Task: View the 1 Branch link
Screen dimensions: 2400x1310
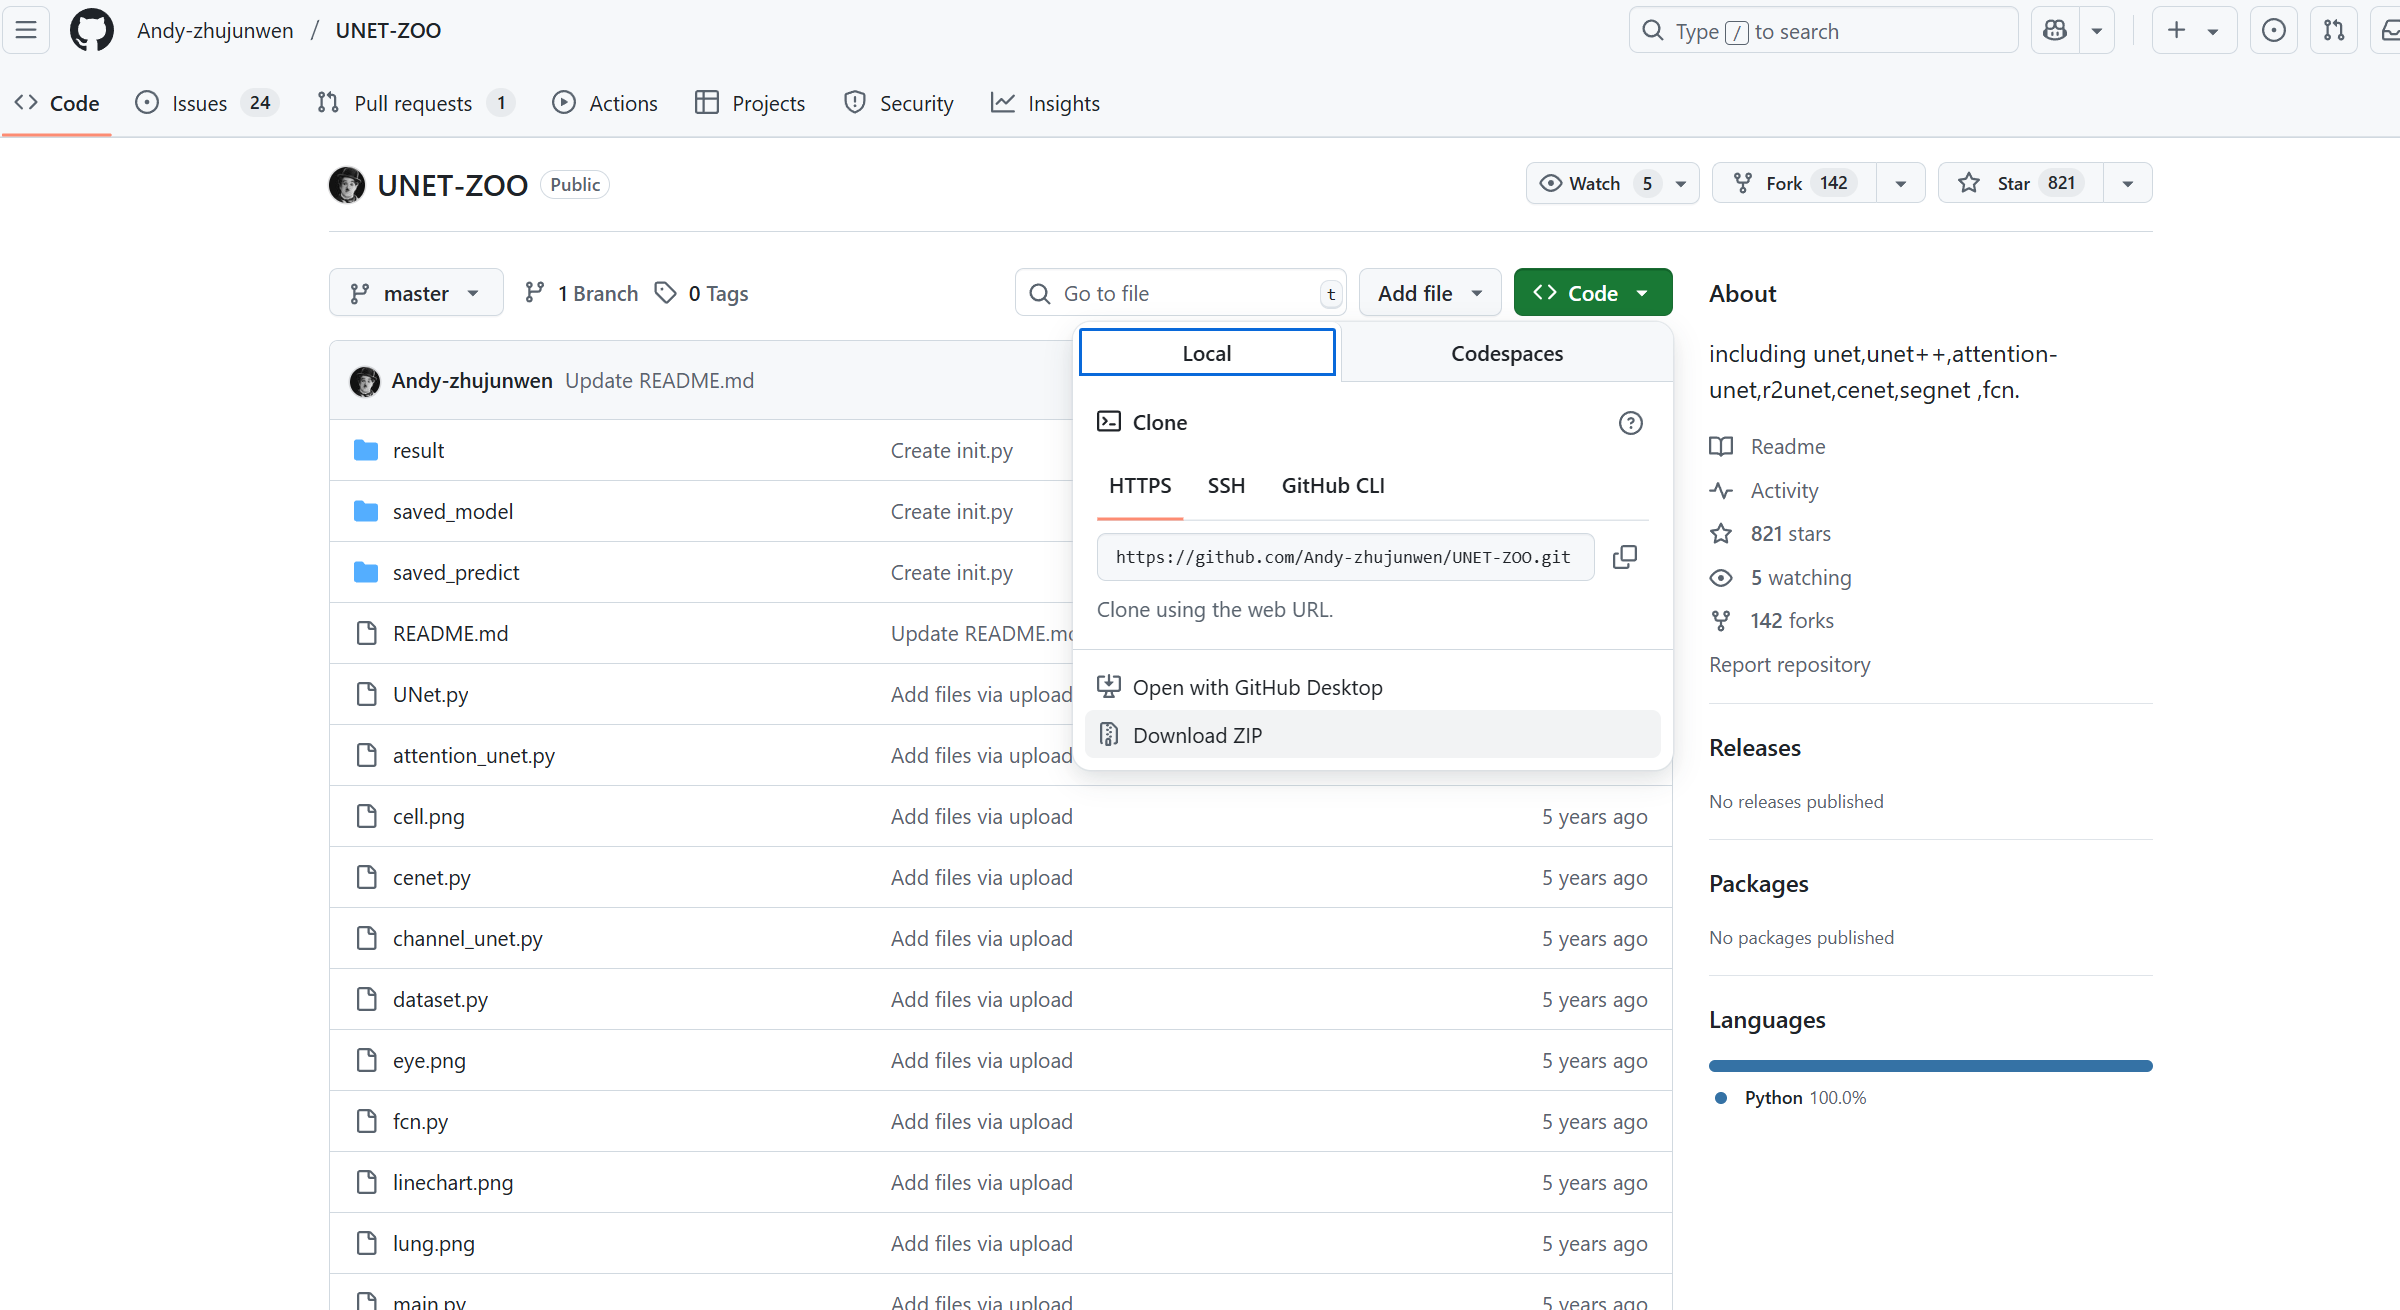Action: (x=582, y=293)
